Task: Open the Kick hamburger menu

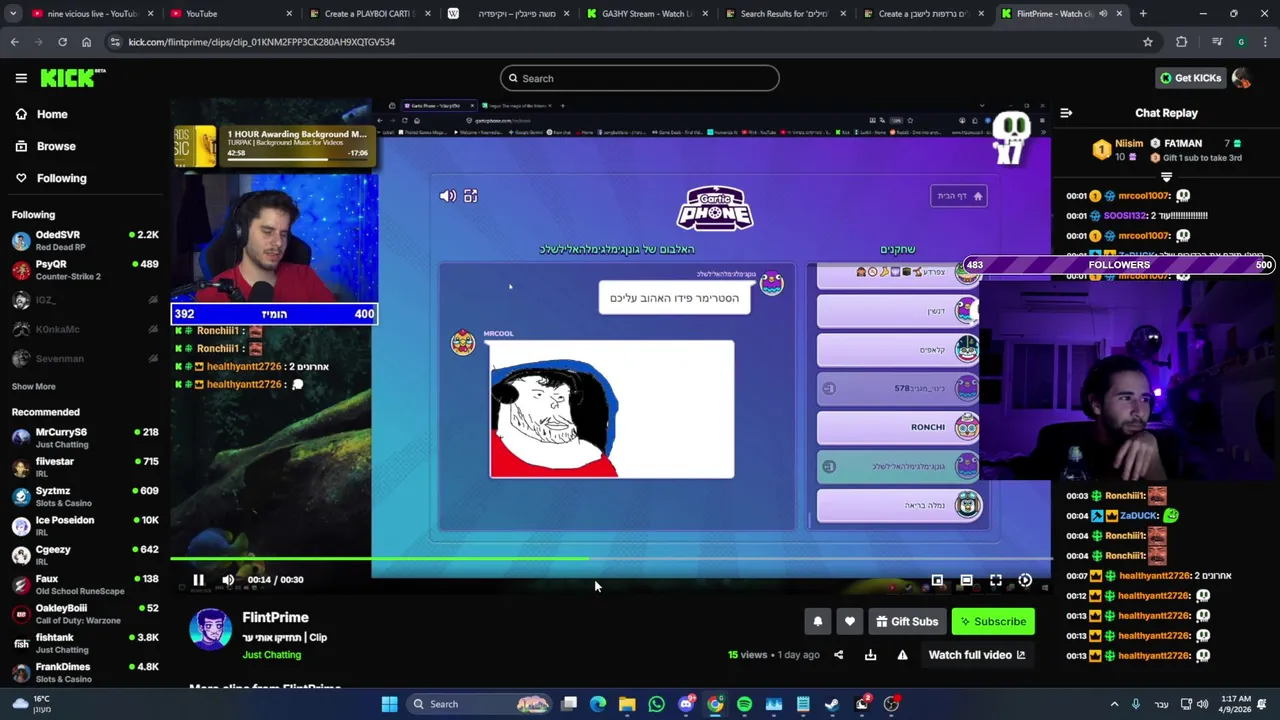Action: click(x=21, y=78)
